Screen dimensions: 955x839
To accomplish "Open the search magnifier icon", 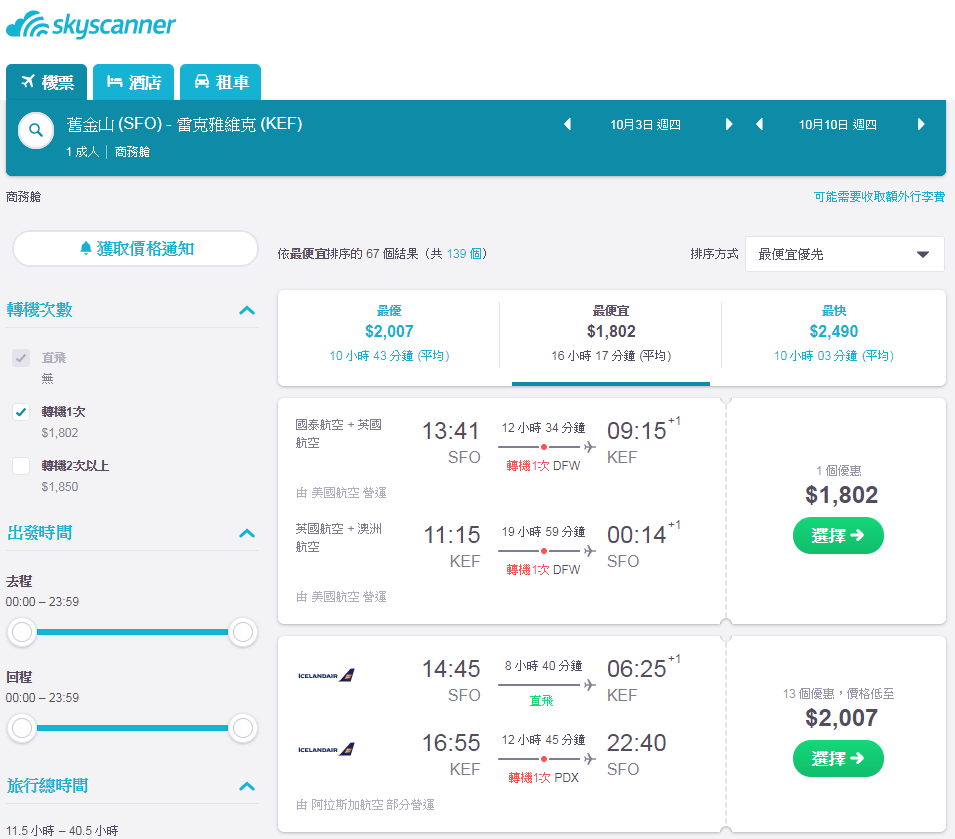I will (x=36, y=130).
